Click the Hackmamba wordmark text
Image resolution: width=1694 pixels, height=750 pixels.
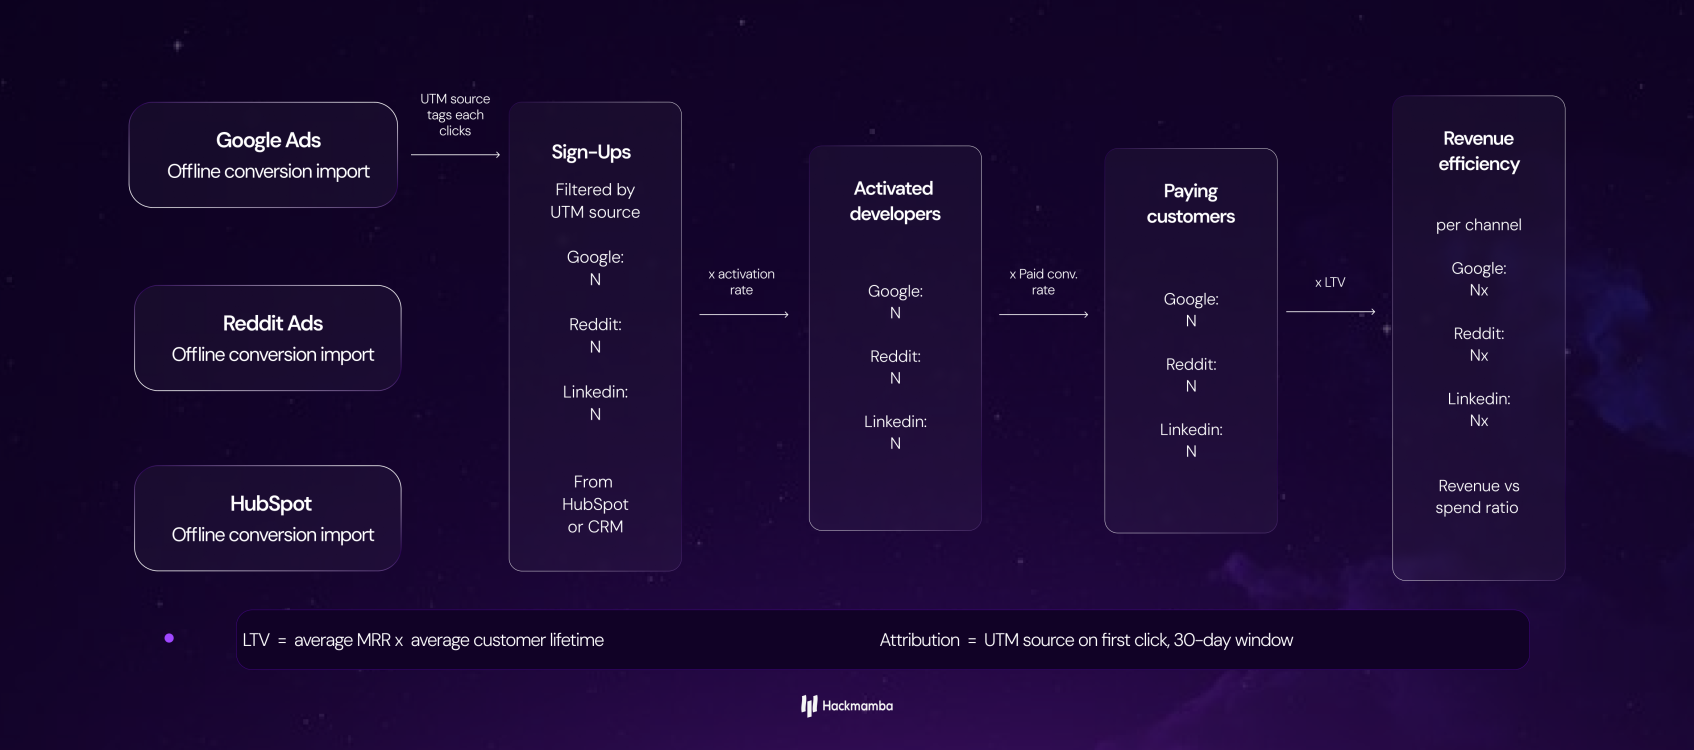tap(857, 706)
